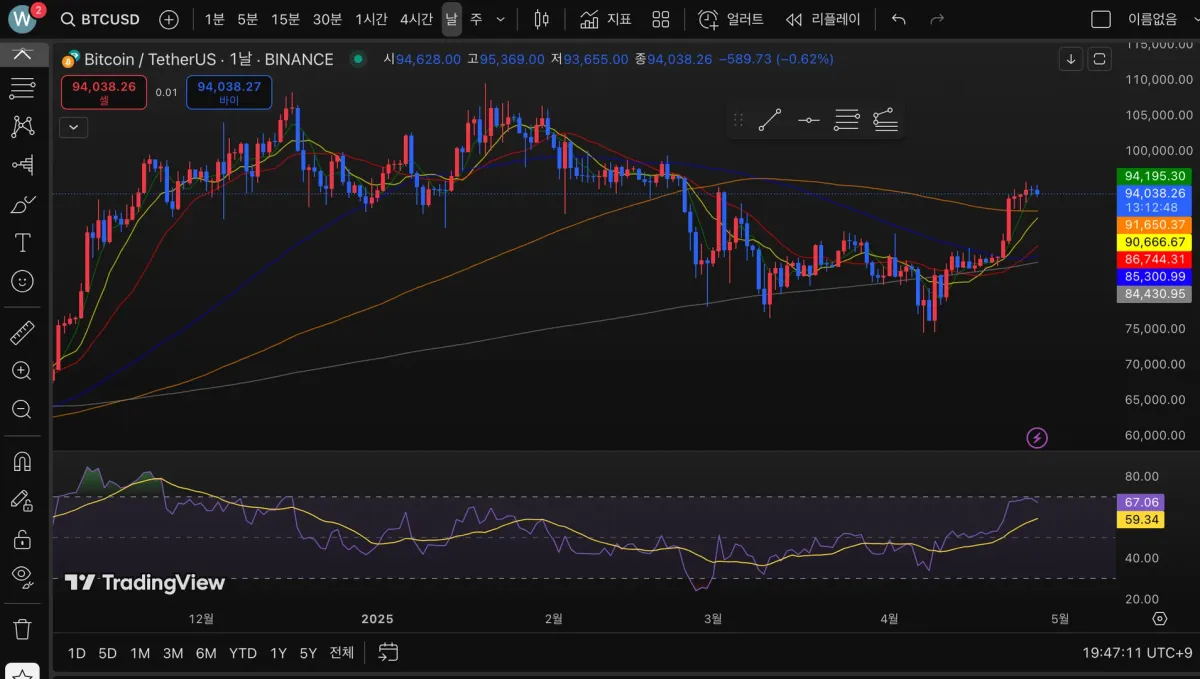
Task: Open the ruler measure tool
Action: point(22,332)
